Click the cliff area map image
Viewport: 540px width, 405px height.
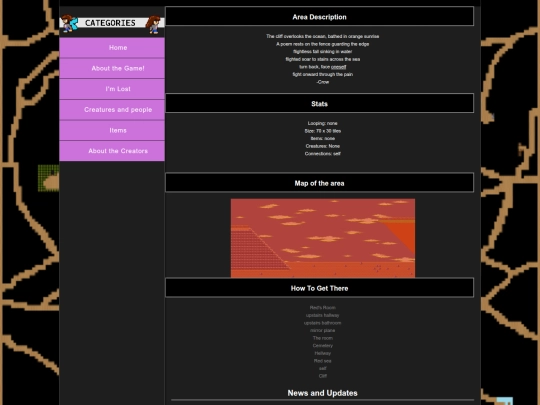323,238
